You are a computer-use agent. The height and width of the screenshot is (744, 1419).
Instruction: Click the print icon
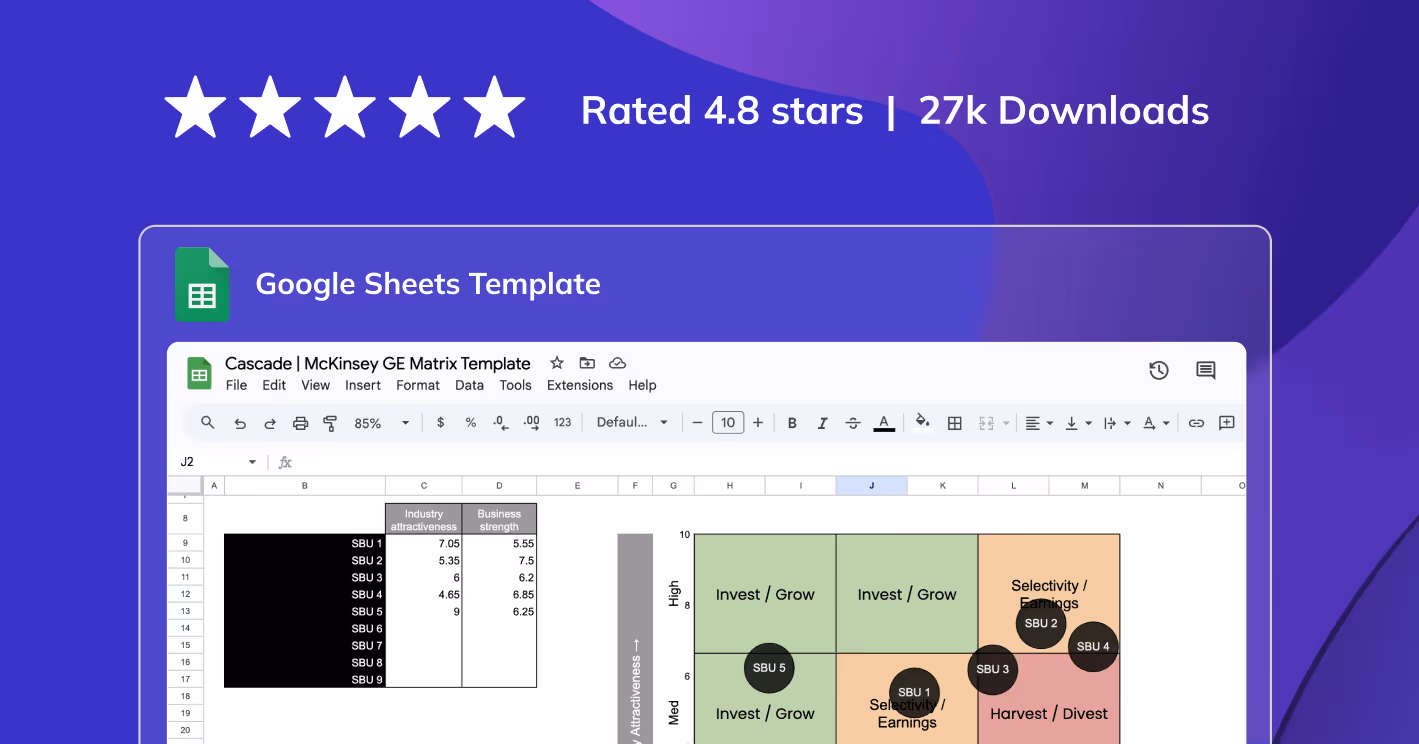pyautogui.click(x=300, y=423)
